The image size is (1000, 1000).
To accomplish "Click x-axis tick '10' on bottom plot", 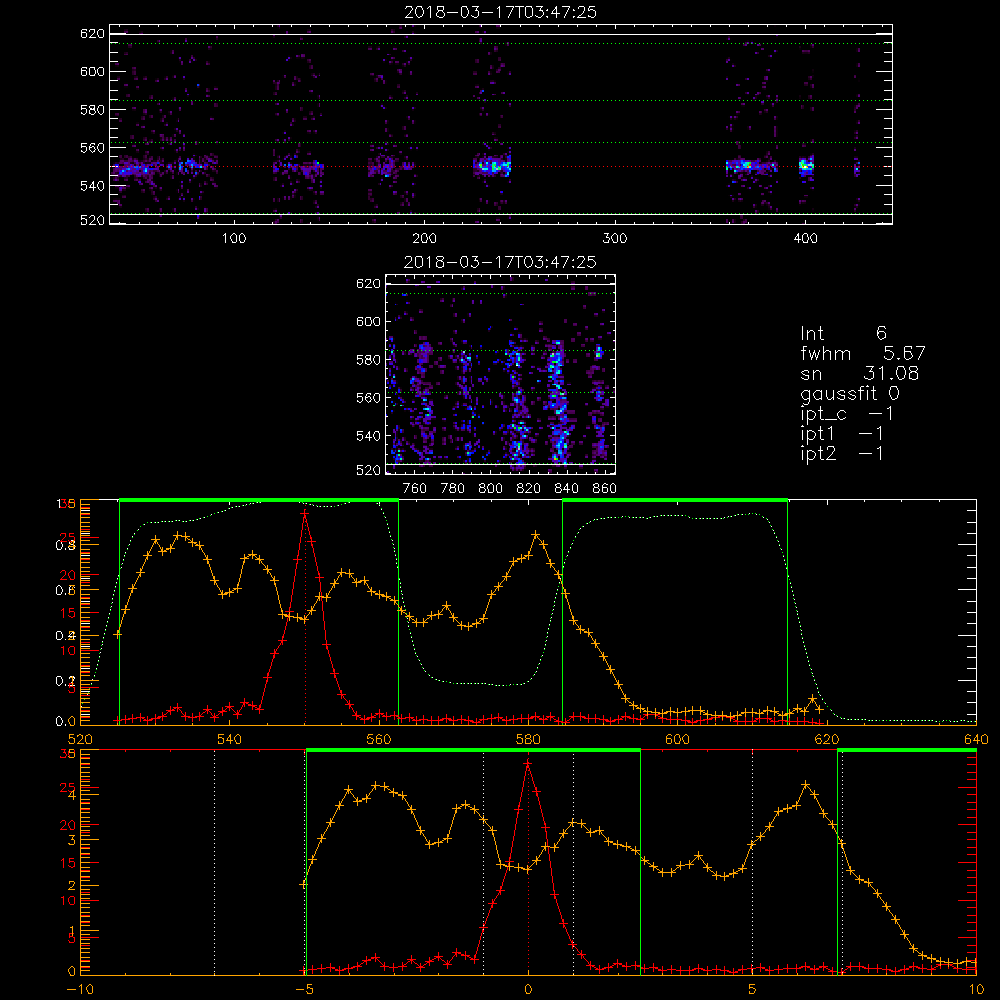I will pos(976,990).
